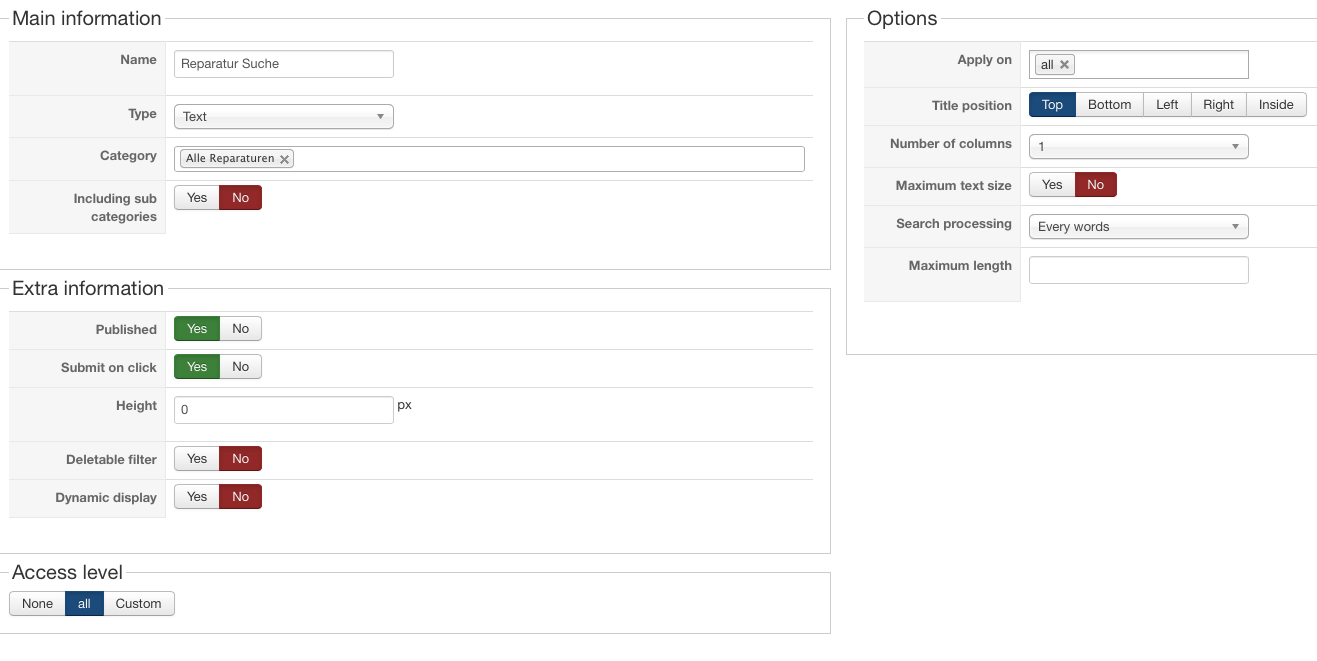Viewport: 1317px width, 661px height.
Task: Select Right title position
Action: [1218, 105]
